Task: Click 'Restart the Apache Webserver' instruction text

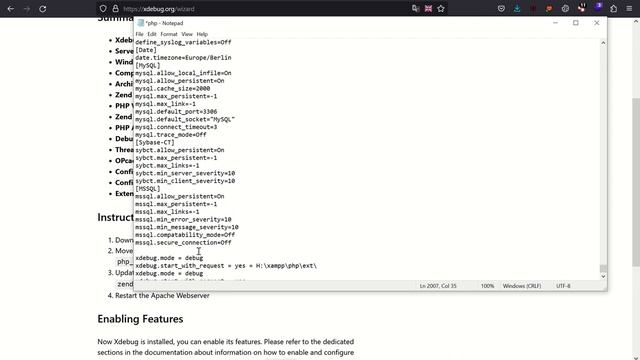Action: (162, 296)
